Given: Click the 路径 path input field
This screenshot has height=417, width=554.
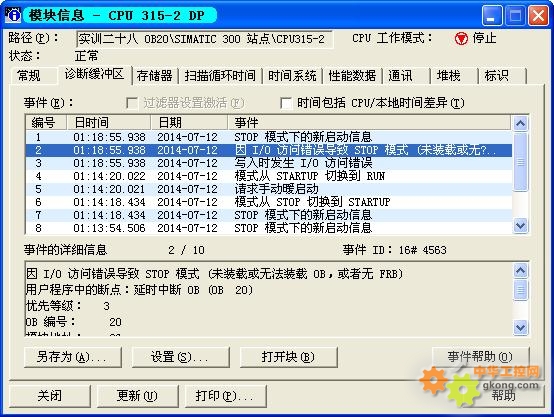Looking at the screenshot, I should 204,39.
